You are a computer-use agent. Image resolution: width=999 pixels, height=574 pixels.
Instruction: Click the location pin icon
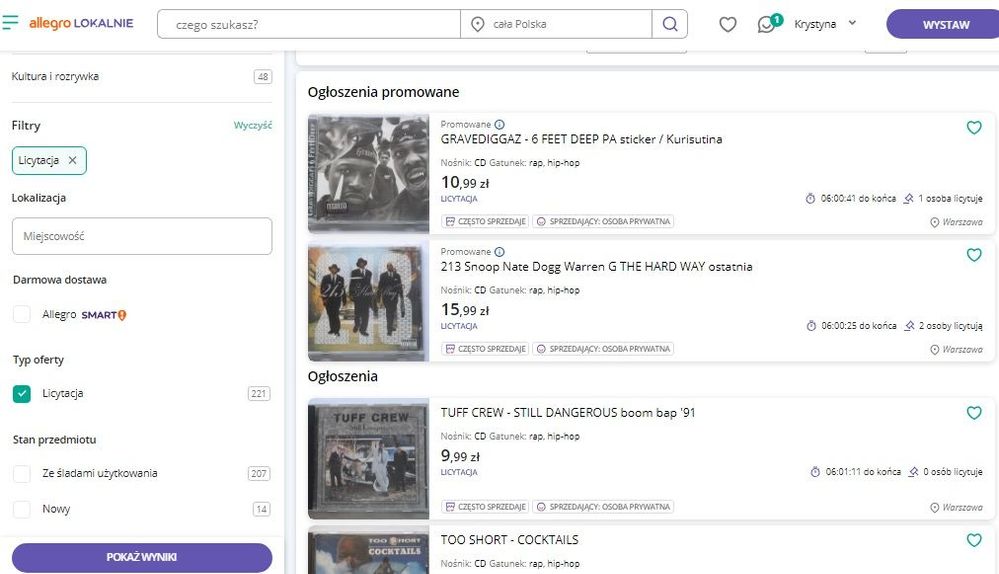pyautogui.click(x=477, y=24)
